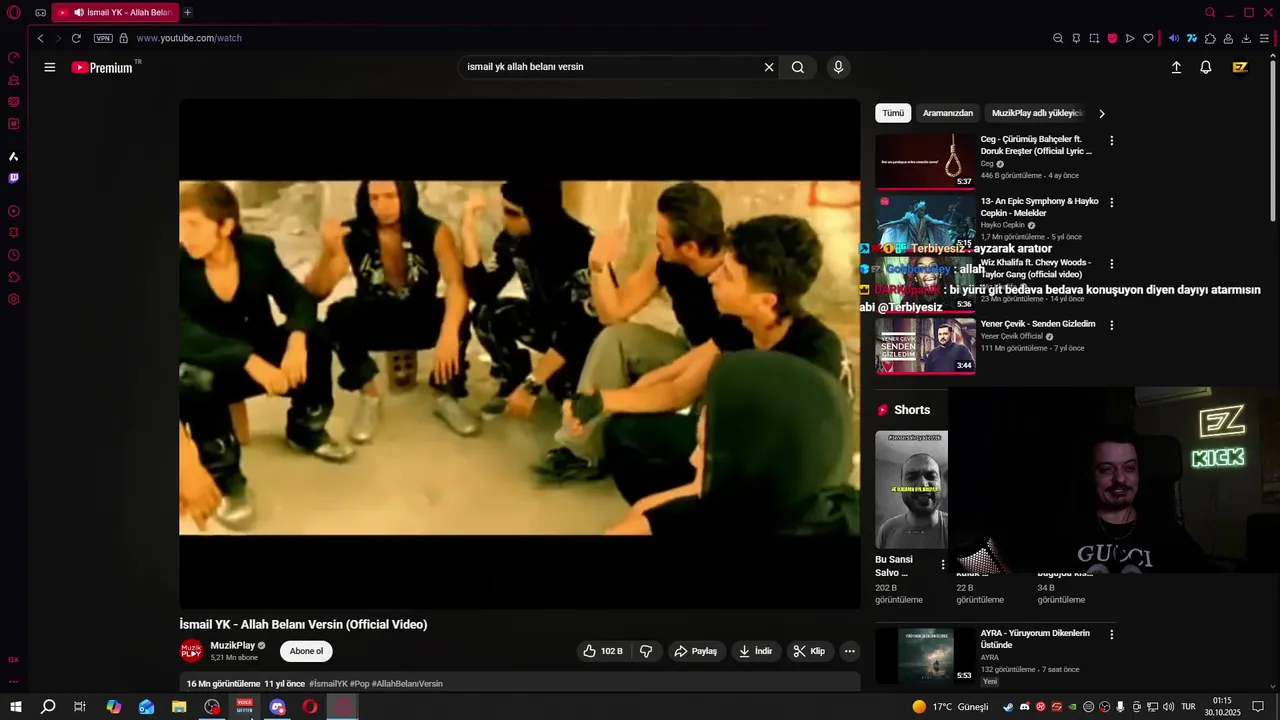Open options for An Epic Symphony video
The width and height of the screenshot is (1280, 720).
click(x=1111, y=202)
